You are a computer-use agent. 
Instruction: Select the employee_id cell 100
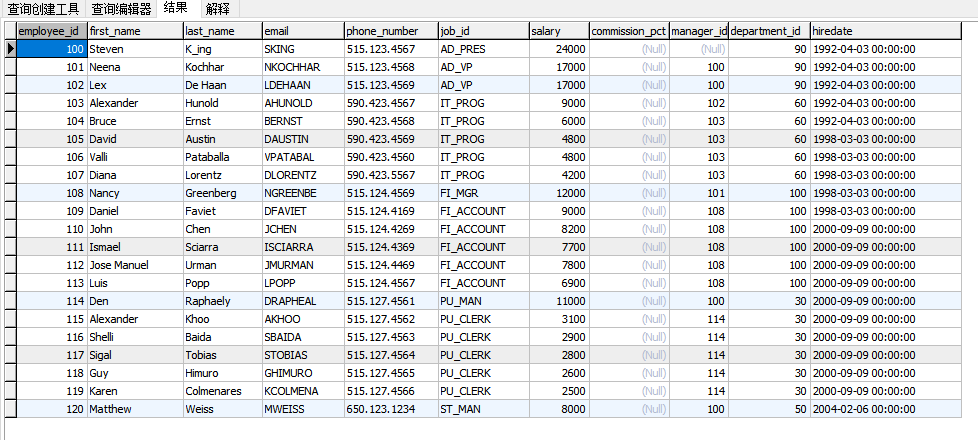tap(52, 49)
